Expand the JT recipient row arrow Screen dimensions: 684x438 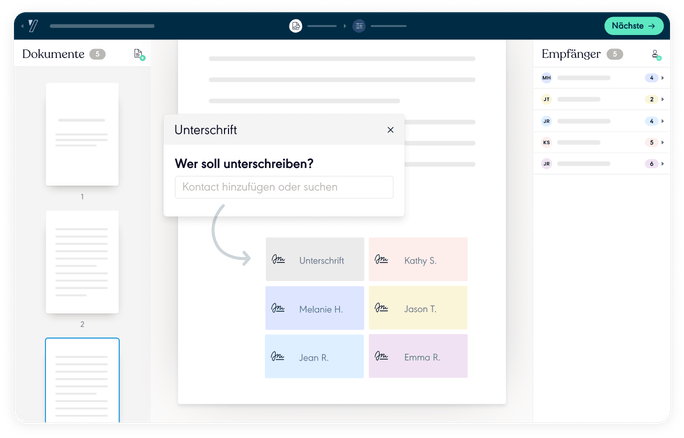(x=662, y=99)
